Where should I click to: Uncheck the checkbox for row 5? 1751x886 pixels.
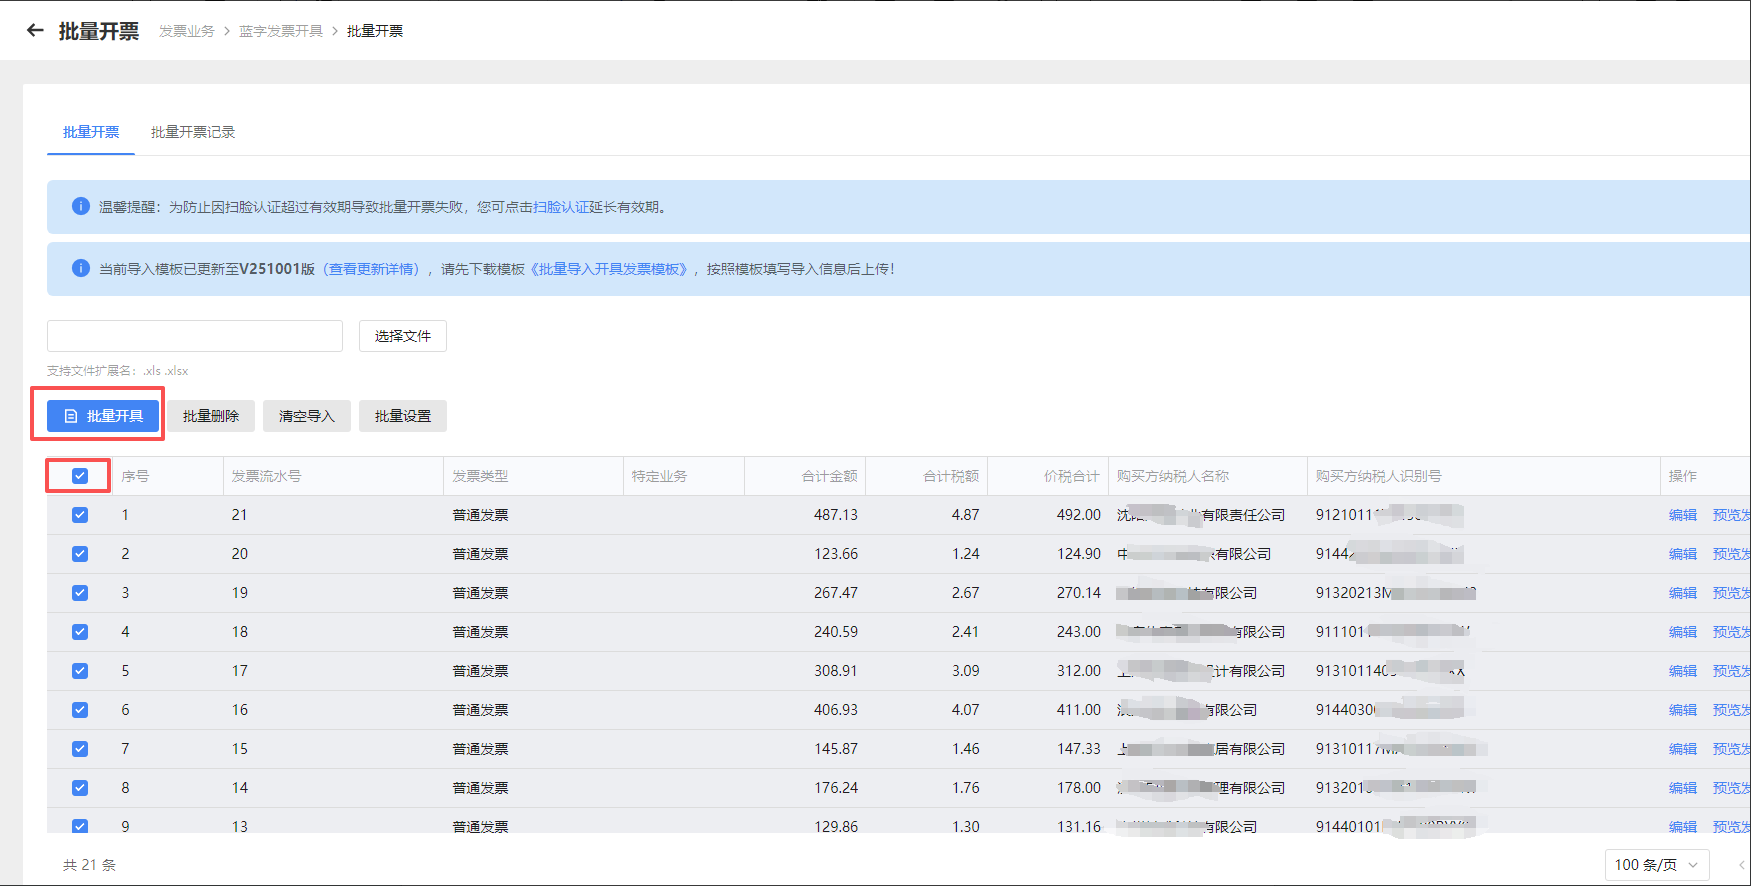[x=80, y=671]
